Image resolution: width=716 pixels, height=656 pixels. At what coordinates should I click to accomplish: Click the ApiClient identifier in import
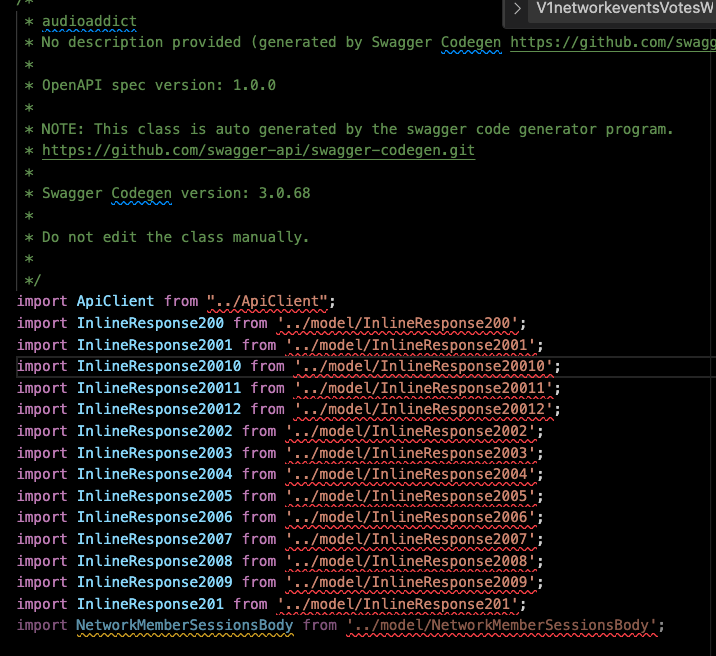(x=115, y=301)
